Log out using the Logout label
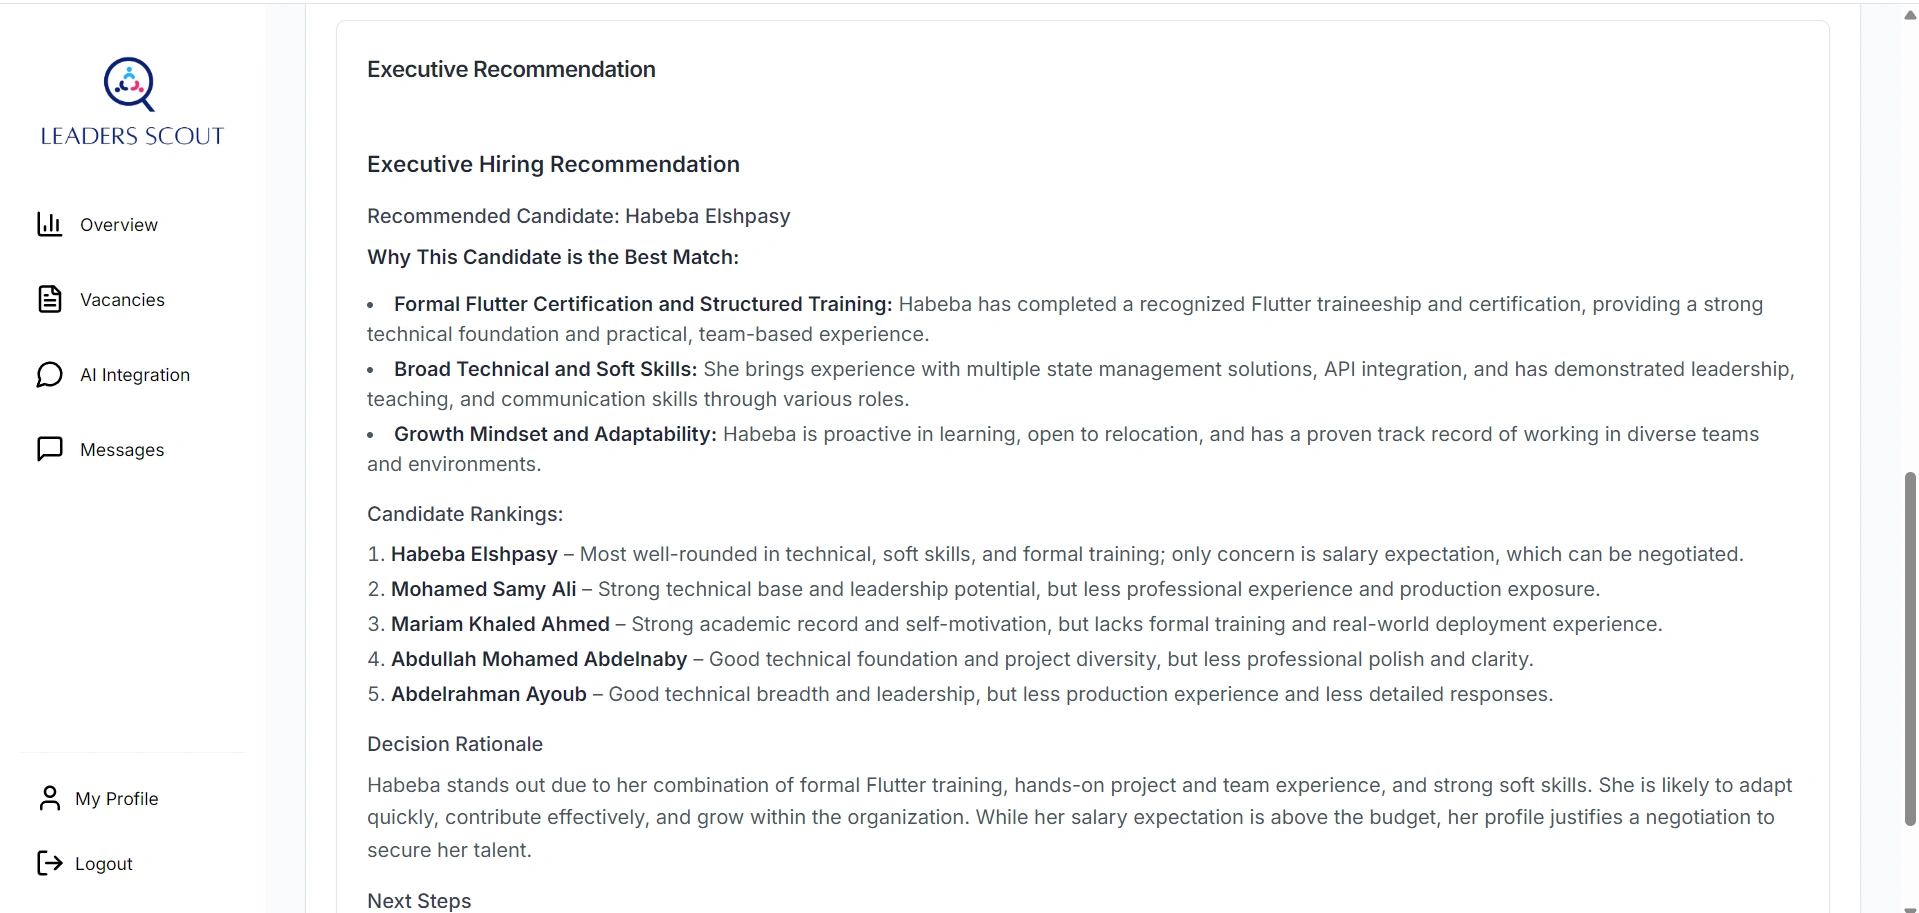The image size is (1919, 913). (x=104, y=864)
